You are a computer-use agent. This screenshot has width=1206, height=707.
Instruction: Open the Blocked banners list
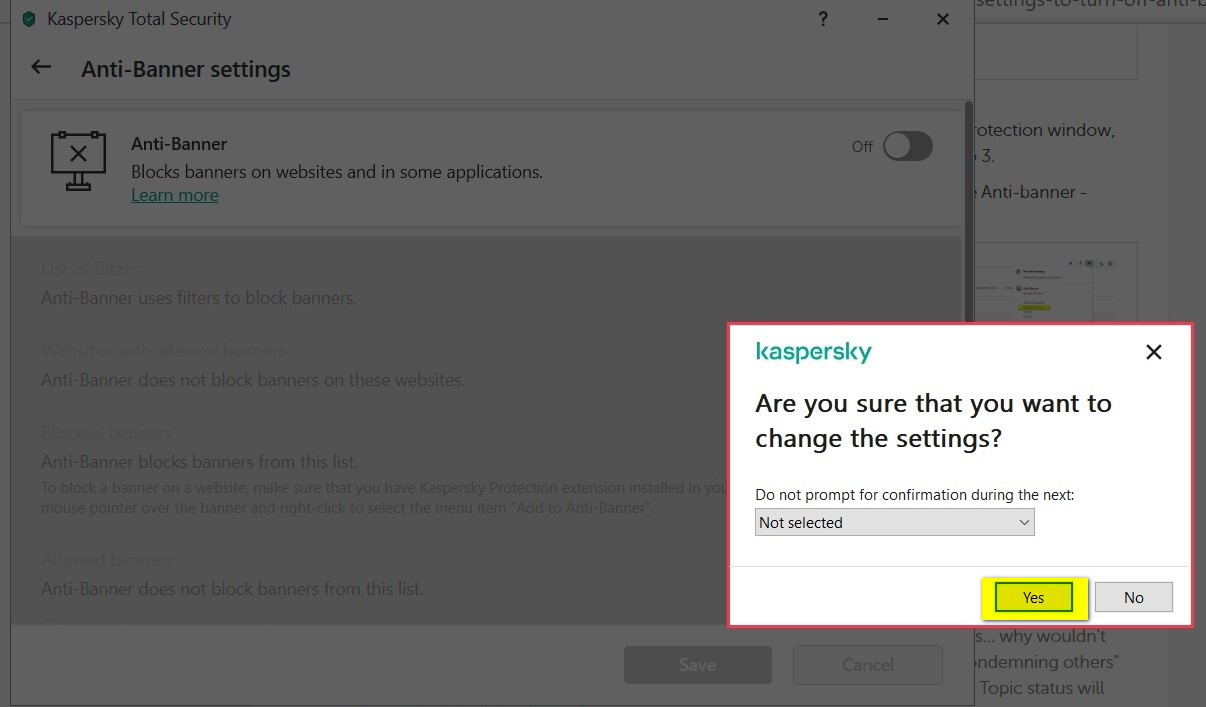pos(106,433)
